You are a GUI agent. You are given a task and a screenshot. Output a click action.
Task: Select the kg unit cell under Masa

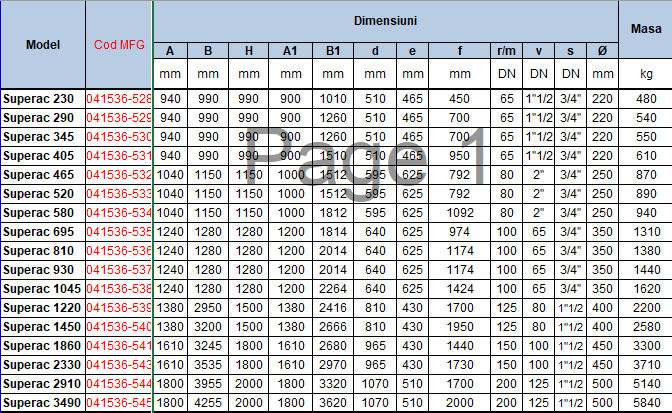pyautogui.click(x=645, y=74)
